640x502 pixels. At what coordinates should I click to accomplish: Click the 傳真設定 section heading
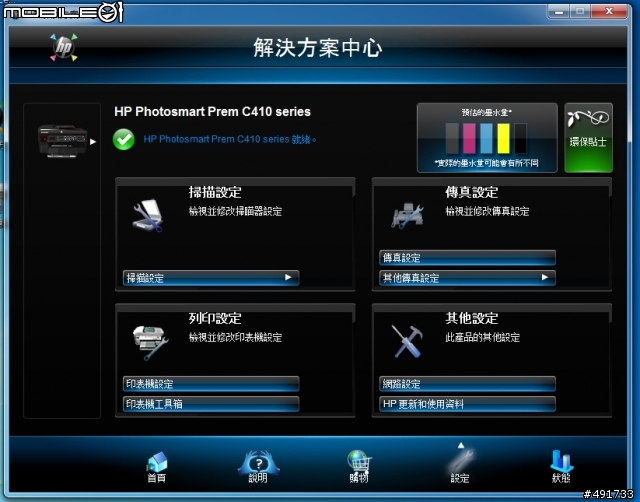tap(471, 192)
